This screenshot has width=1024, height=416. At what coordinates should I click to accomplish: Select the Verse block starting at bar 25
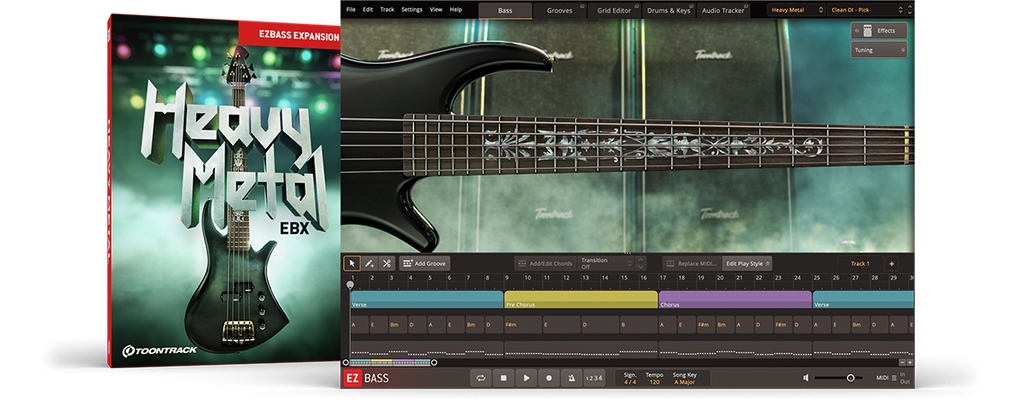point(863,300)
